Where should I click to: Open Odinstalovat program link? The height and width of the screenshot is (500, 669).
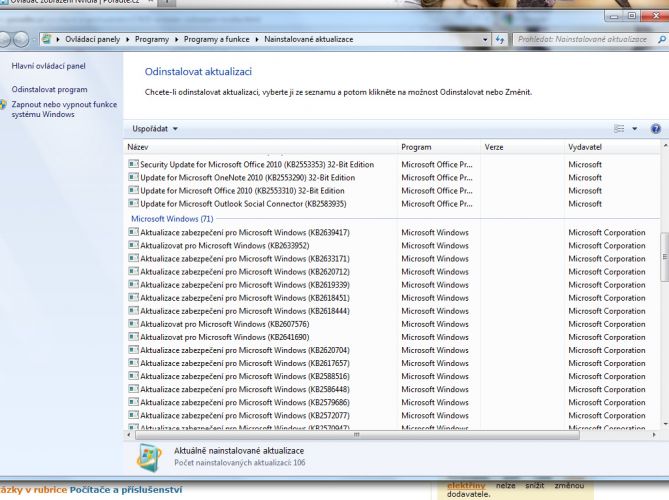(x=49, y=90)
